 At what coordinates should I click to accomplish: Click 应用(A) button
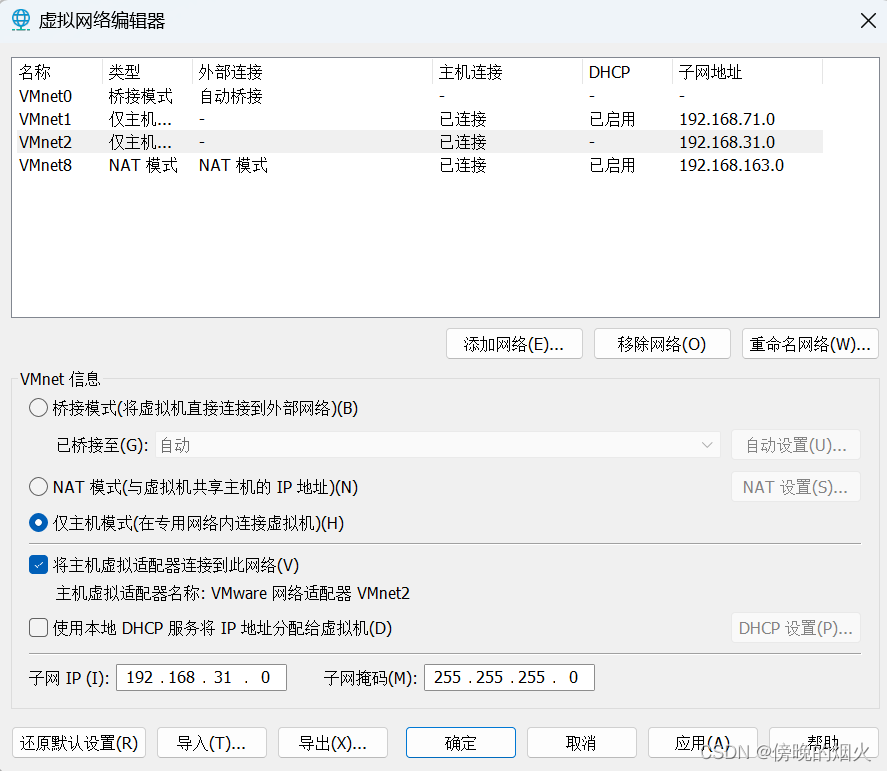(x=703, y=743)
